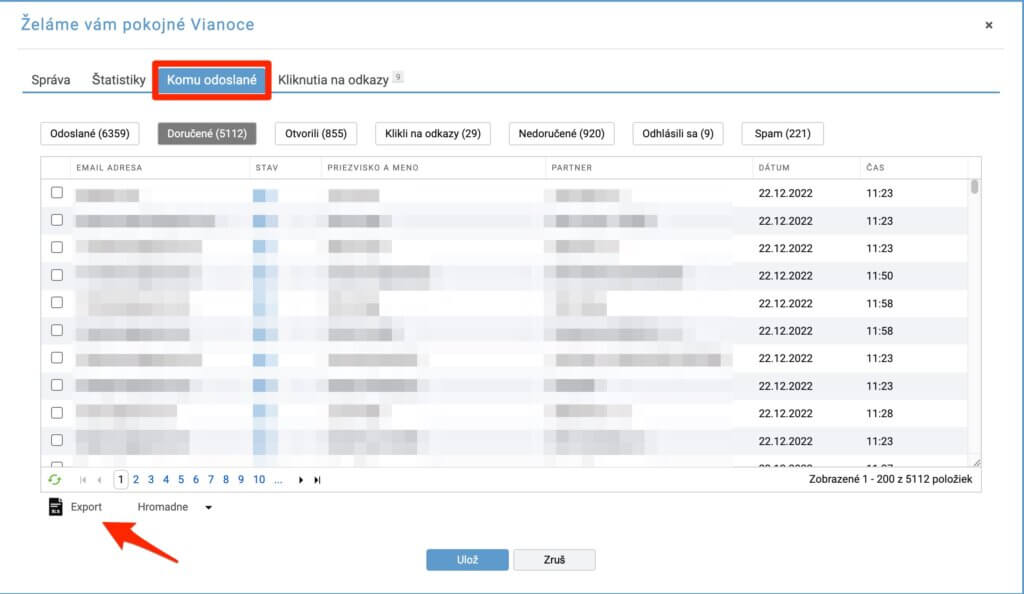
Task: Go to page 5
Action: (x=181, y=480)
